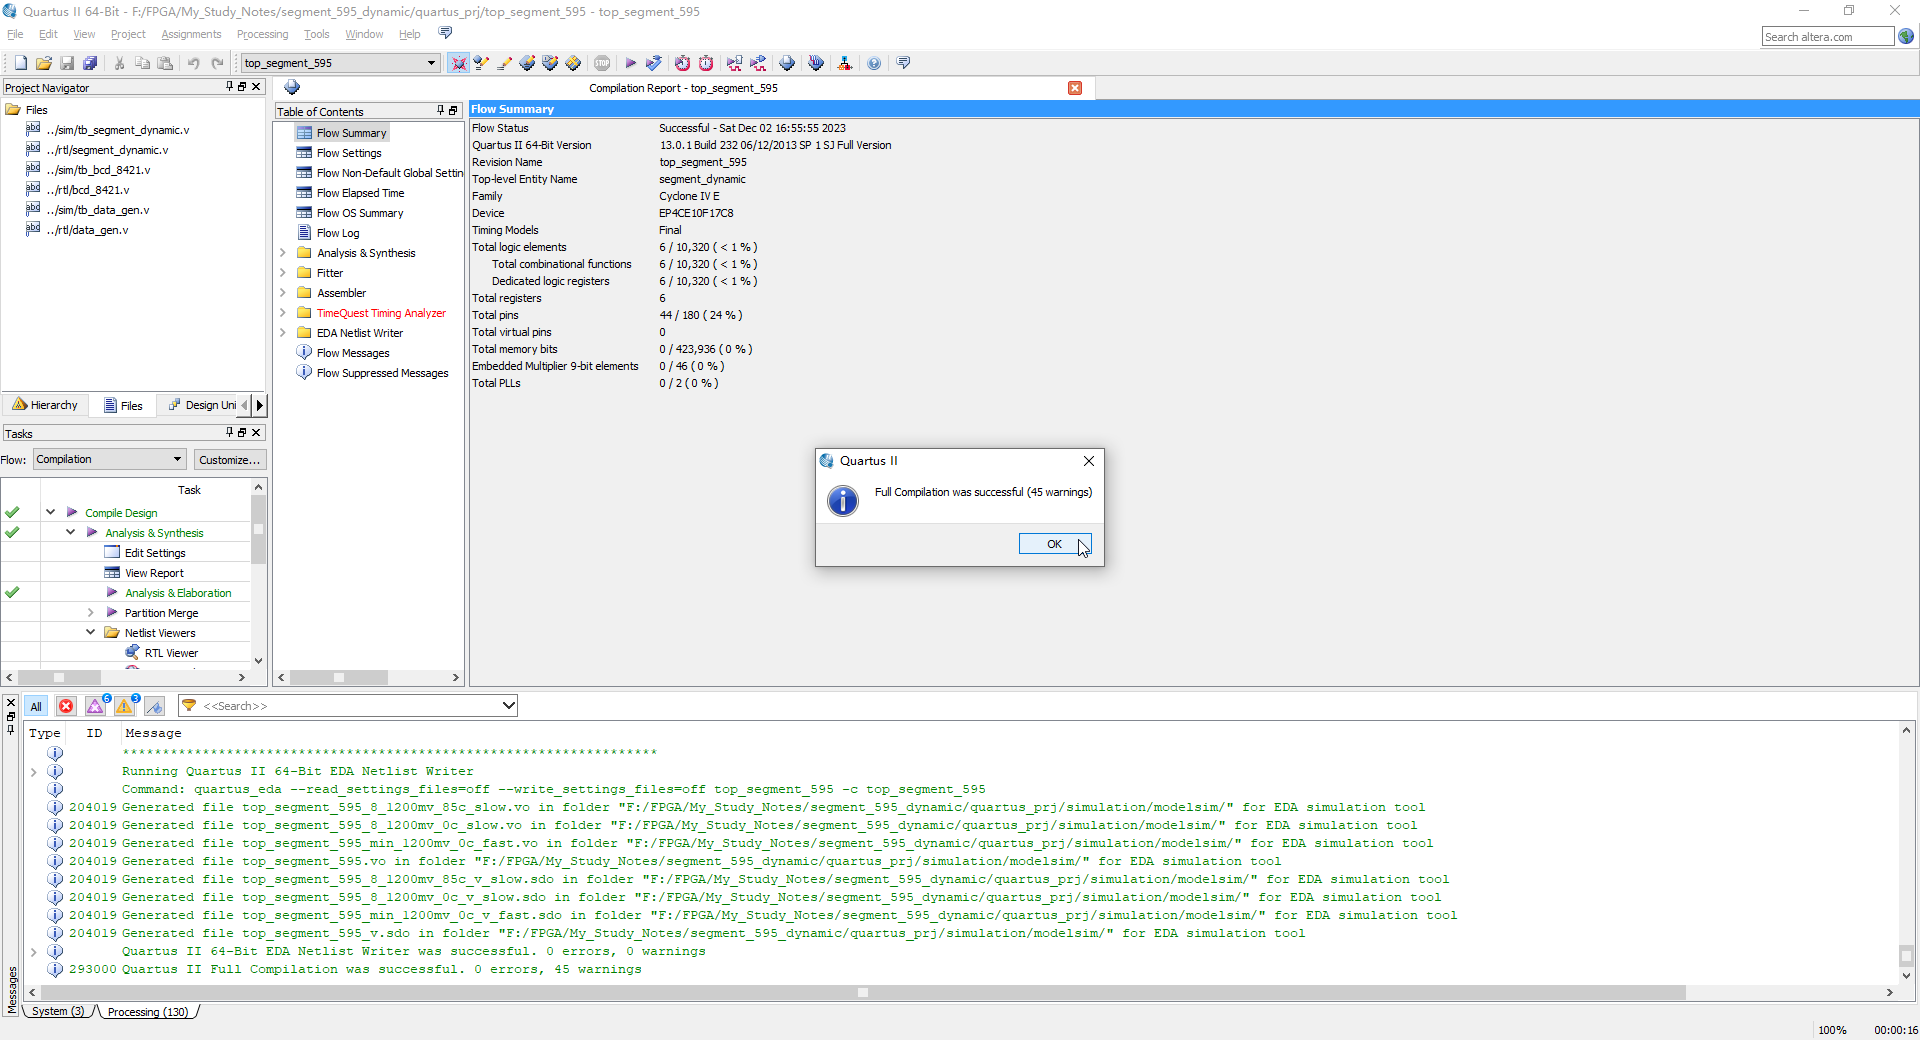Collapse the Compile Design task
The height and width of the screenshot is (1040, 1920).
coord(50,512)
